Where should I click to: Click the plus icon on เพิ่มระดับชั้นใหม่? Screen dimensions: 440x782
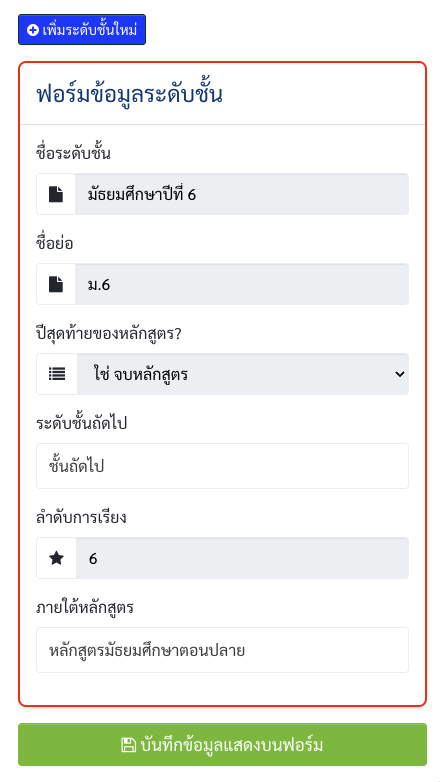[32, 30]
